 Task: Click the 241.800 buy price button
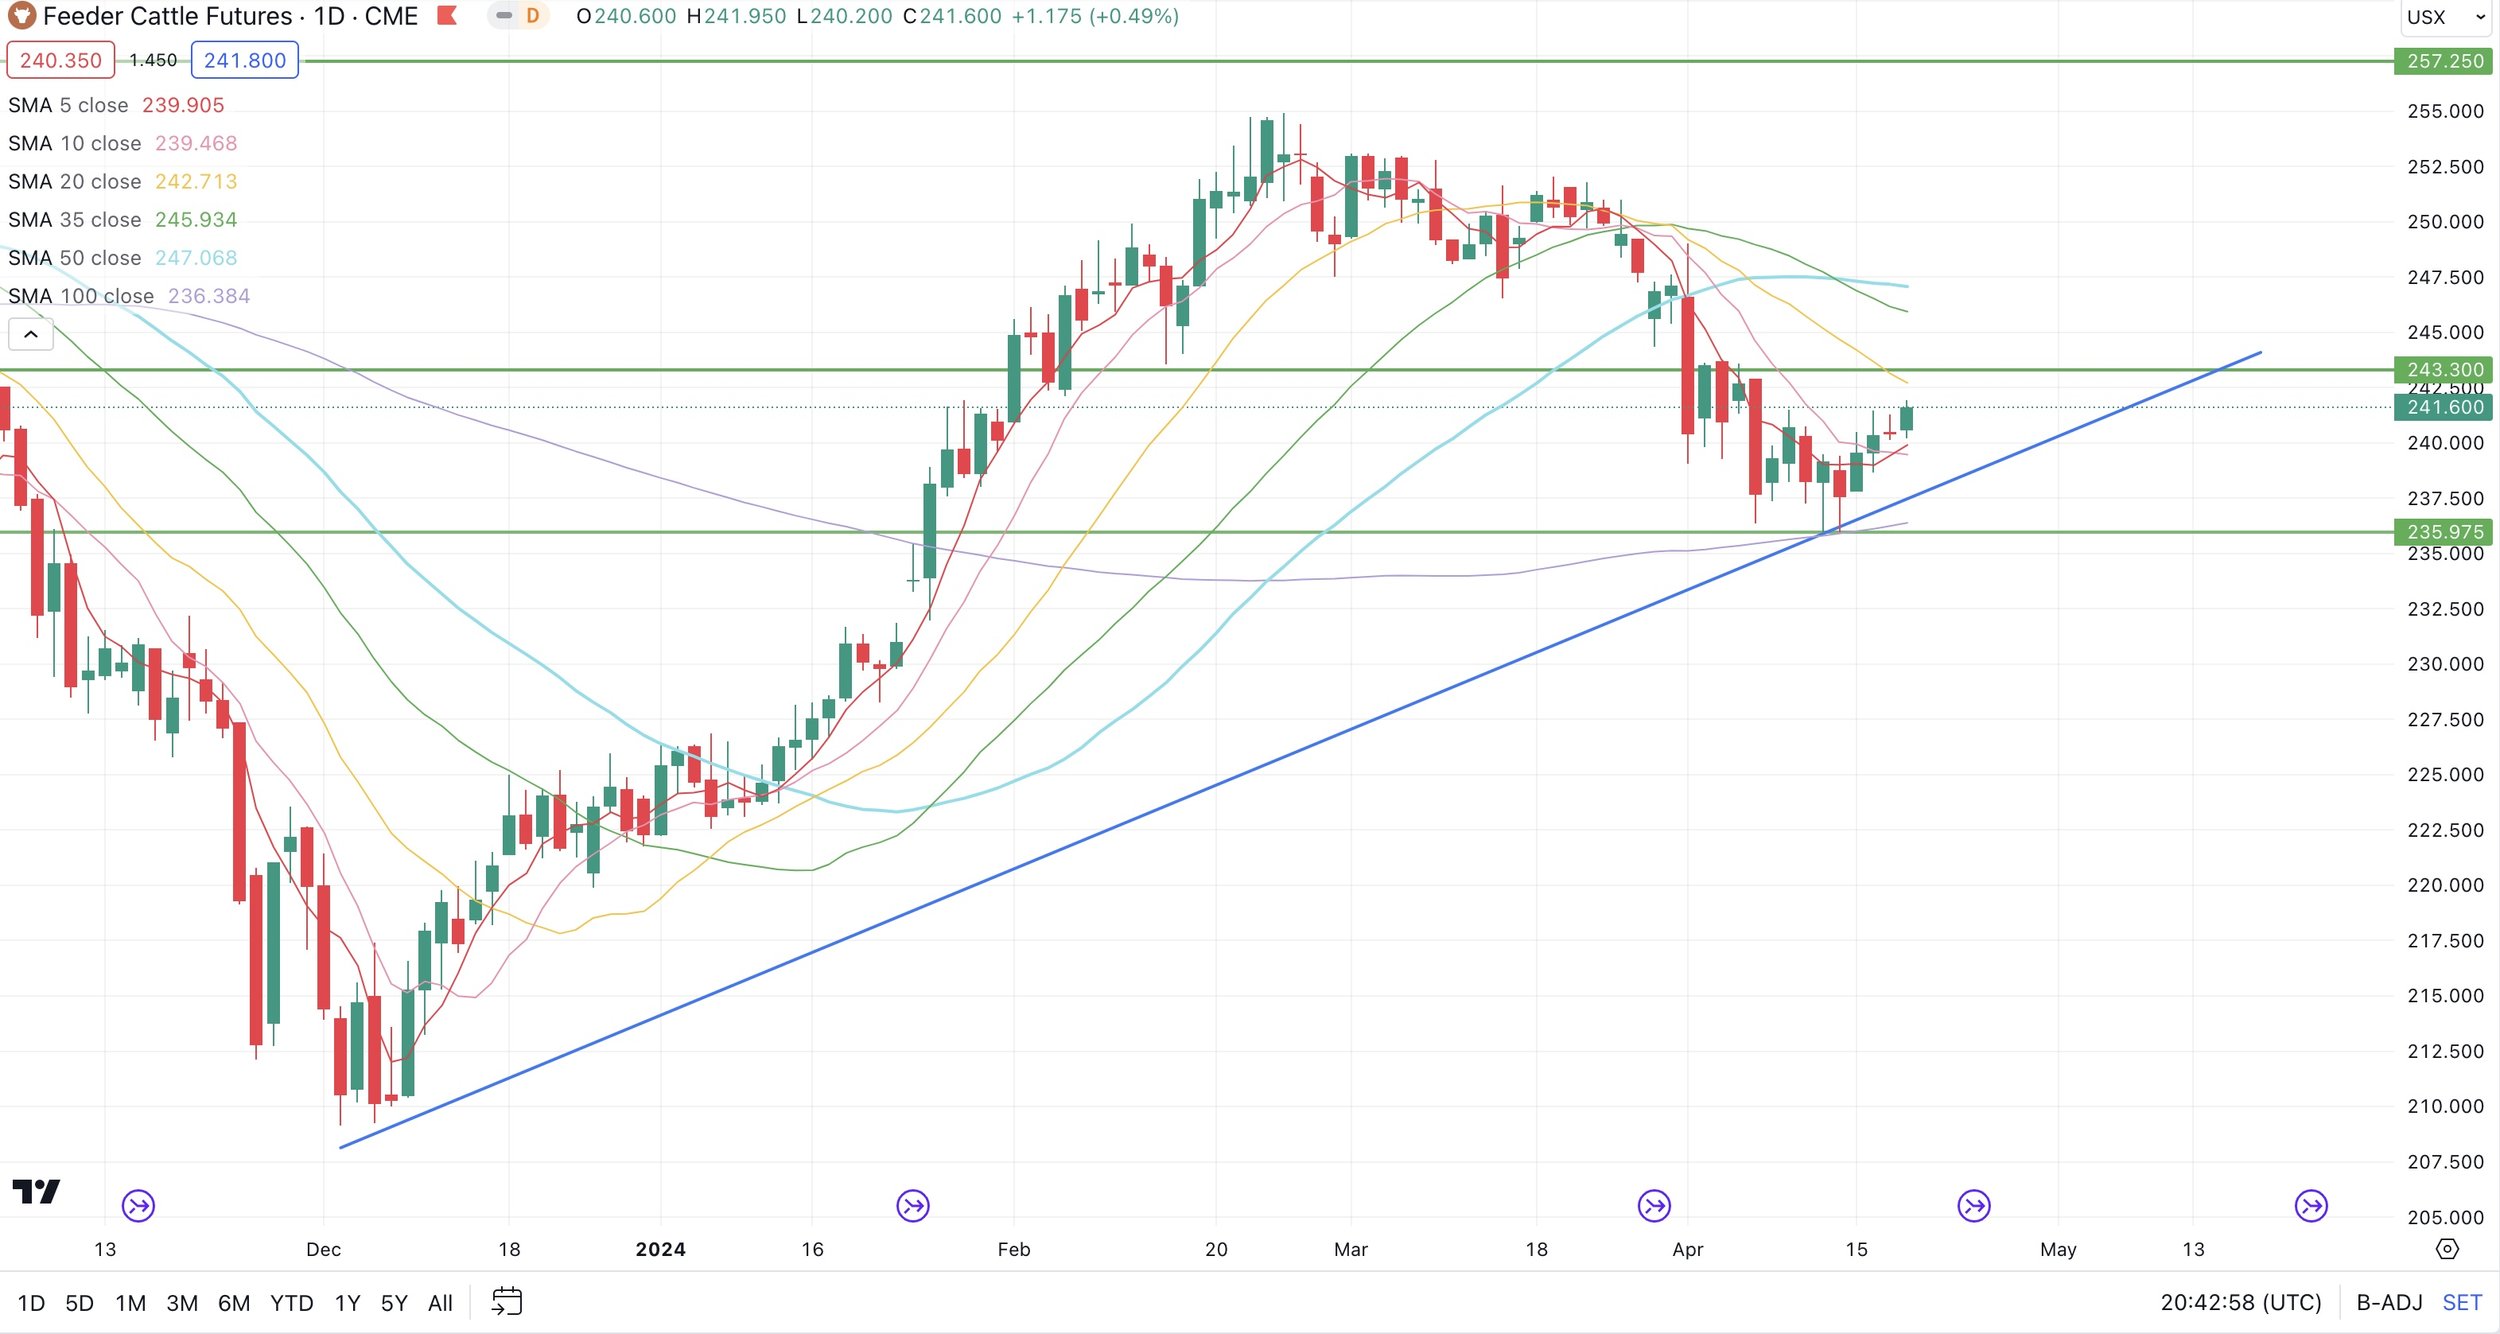click(x=244, y=60)
